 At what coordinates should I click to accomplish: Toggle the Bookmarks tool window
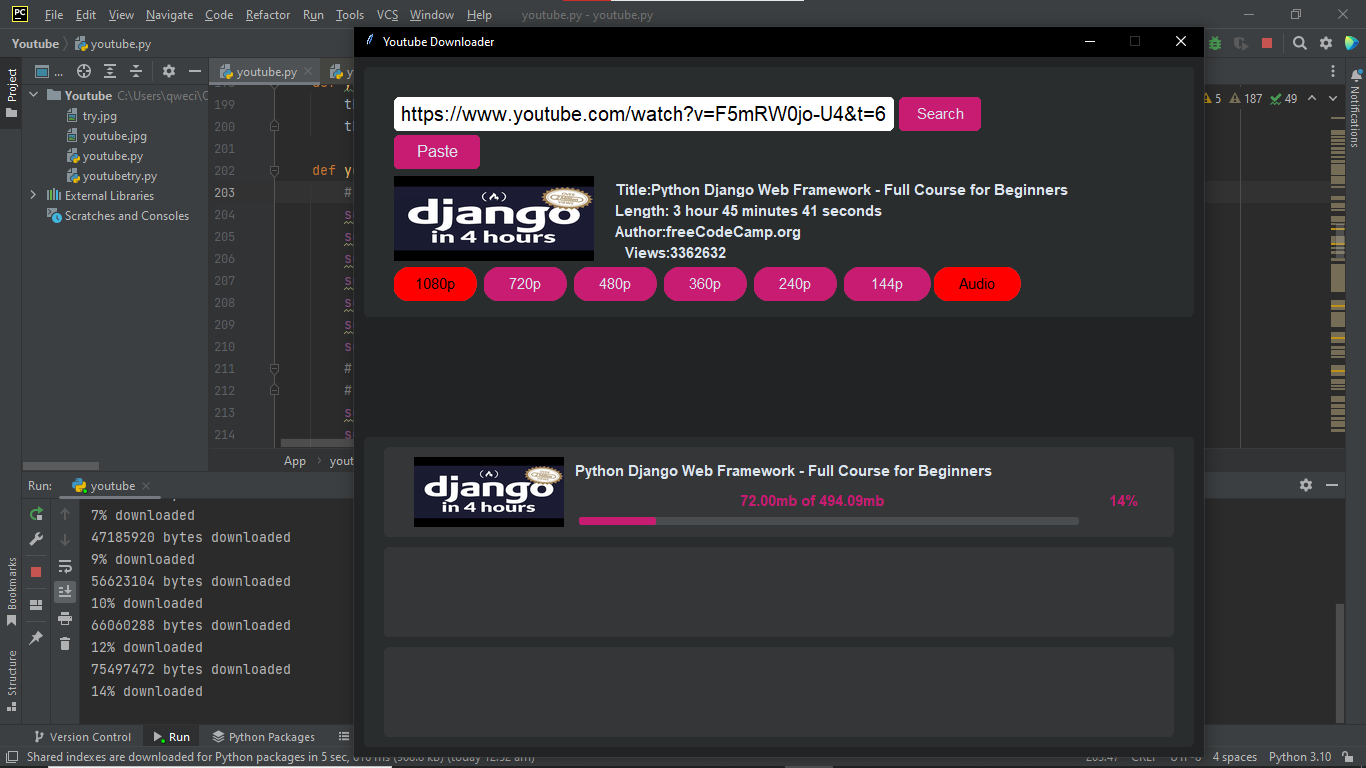pos(11,585)
